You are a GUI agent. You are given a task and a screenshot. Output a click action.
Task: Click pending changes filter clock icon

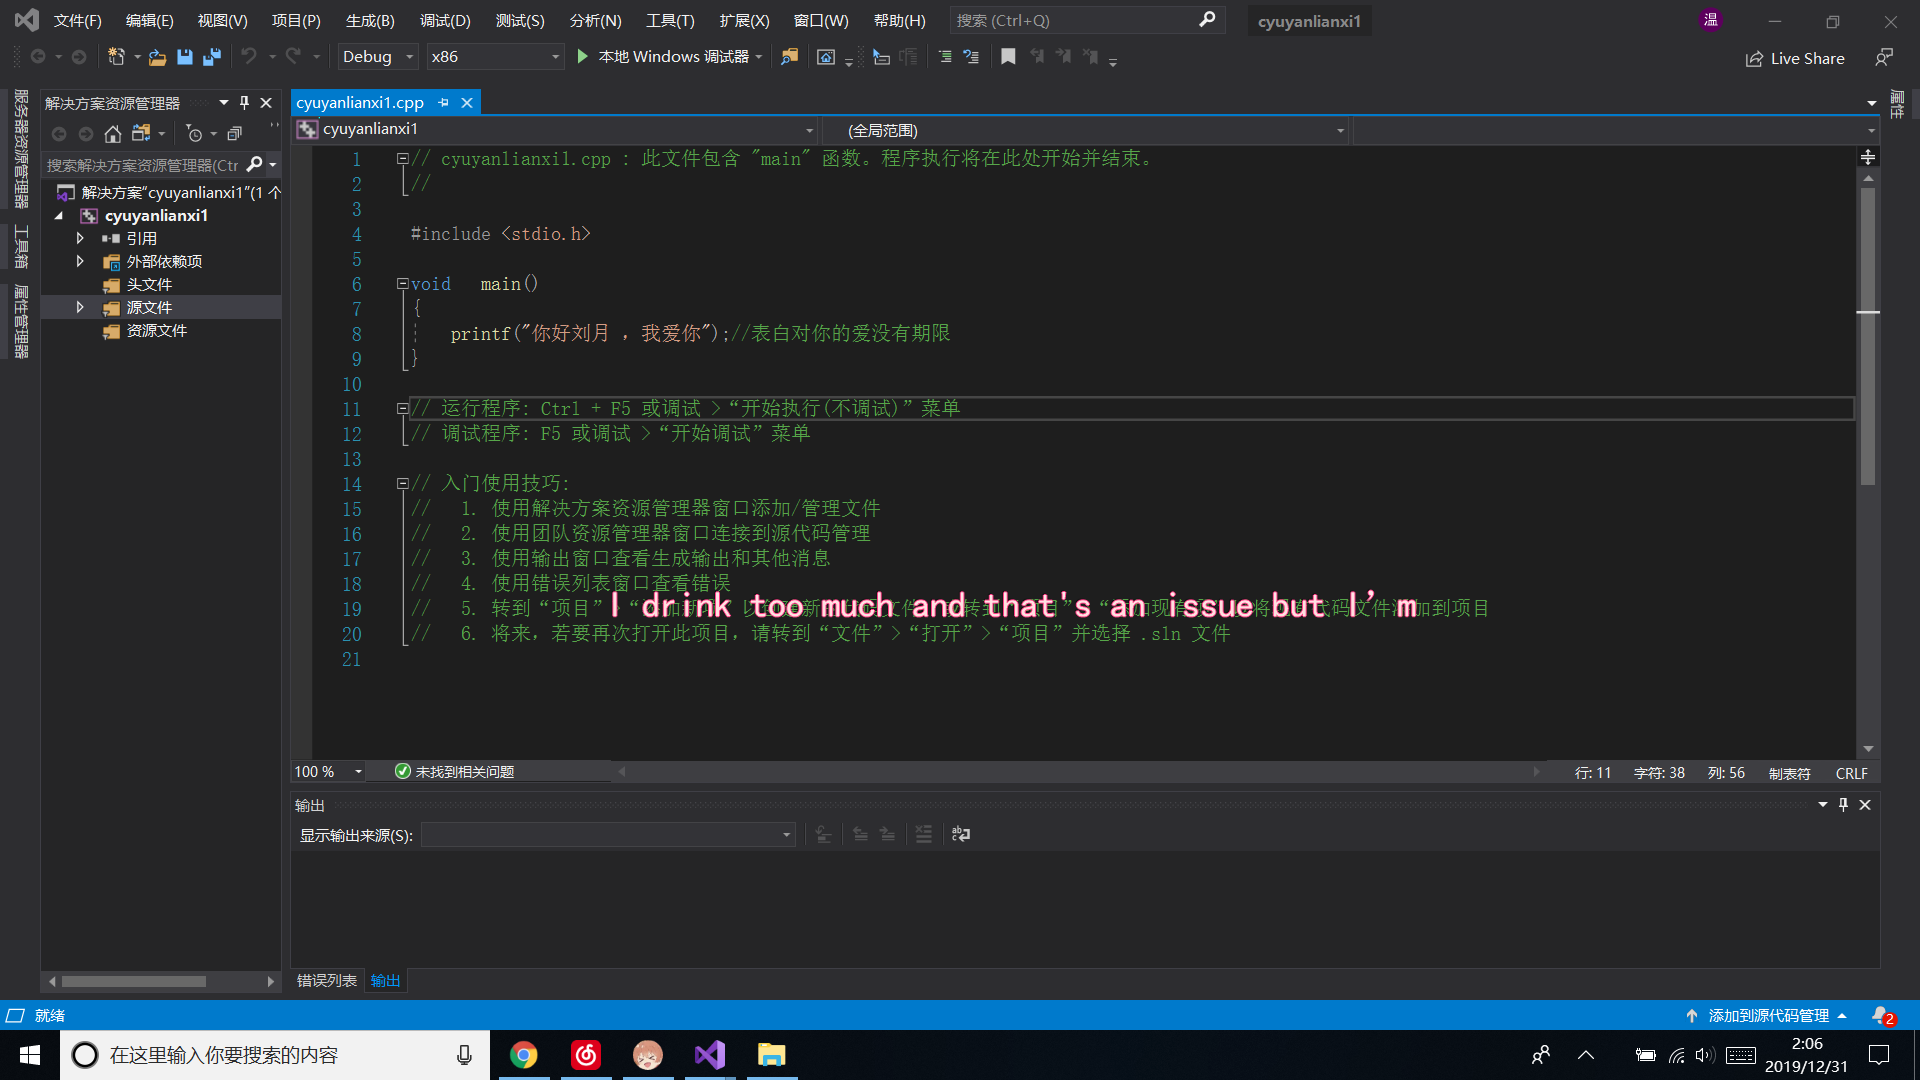(195, 133)
